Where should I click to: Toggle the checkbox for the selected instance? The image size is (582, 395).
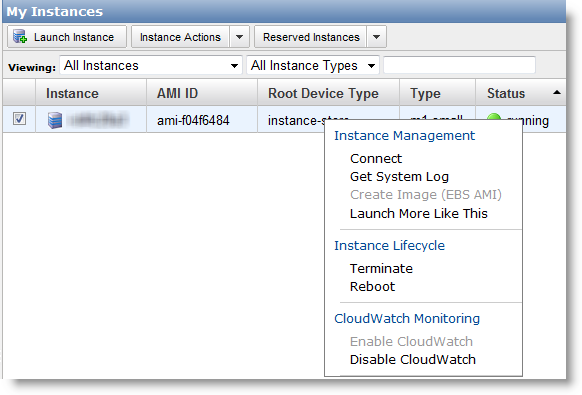click(x=19, y=119)
